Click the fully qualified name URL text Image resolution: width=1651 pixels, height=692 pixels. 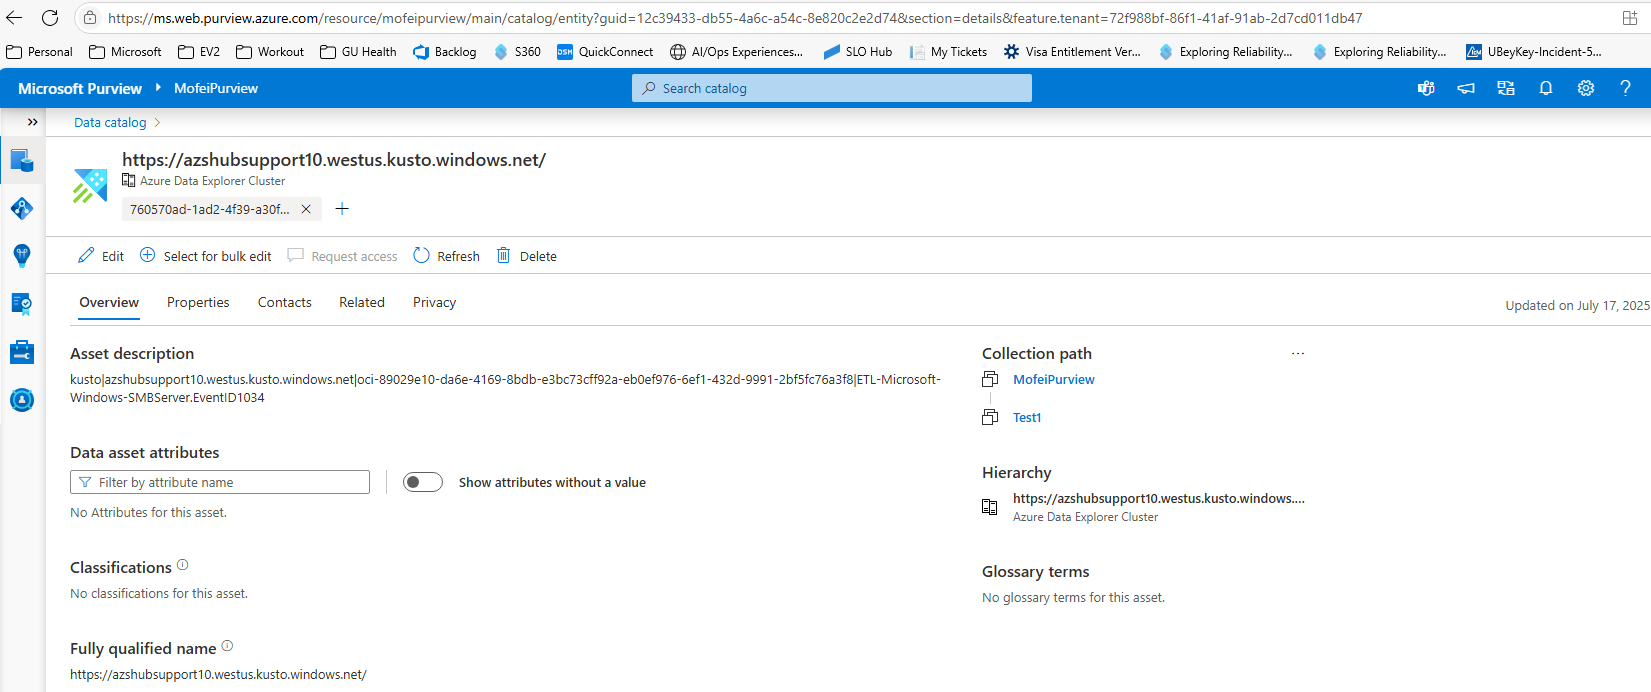tap(218, 674)
